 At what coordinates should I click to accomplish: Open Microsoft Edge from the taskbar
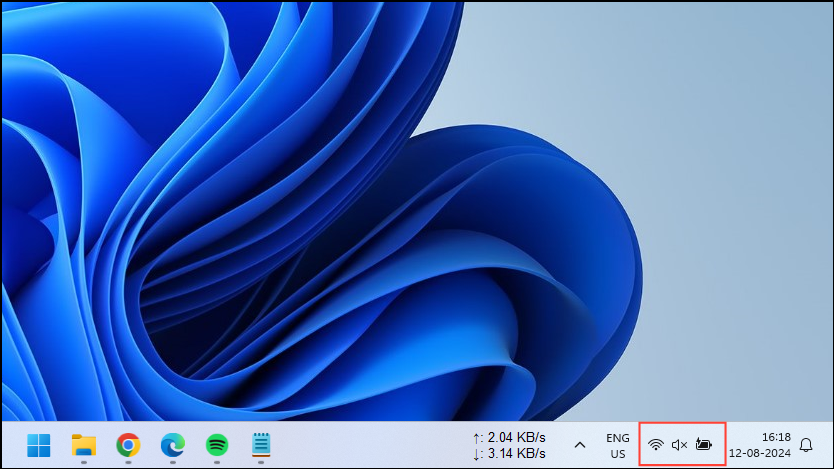pos(173,445)
